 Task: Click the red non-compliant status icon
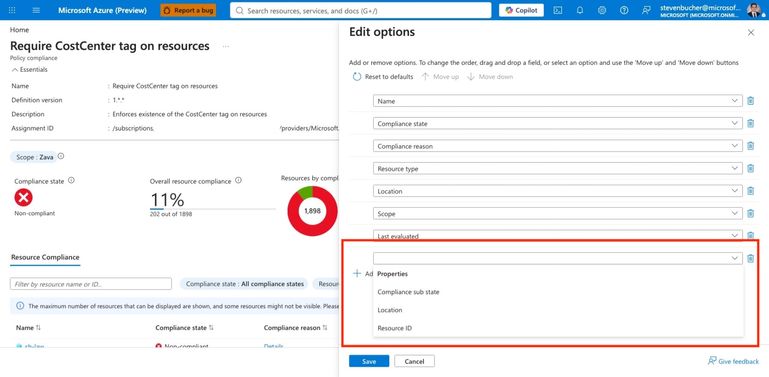click(x=23, y=198)
